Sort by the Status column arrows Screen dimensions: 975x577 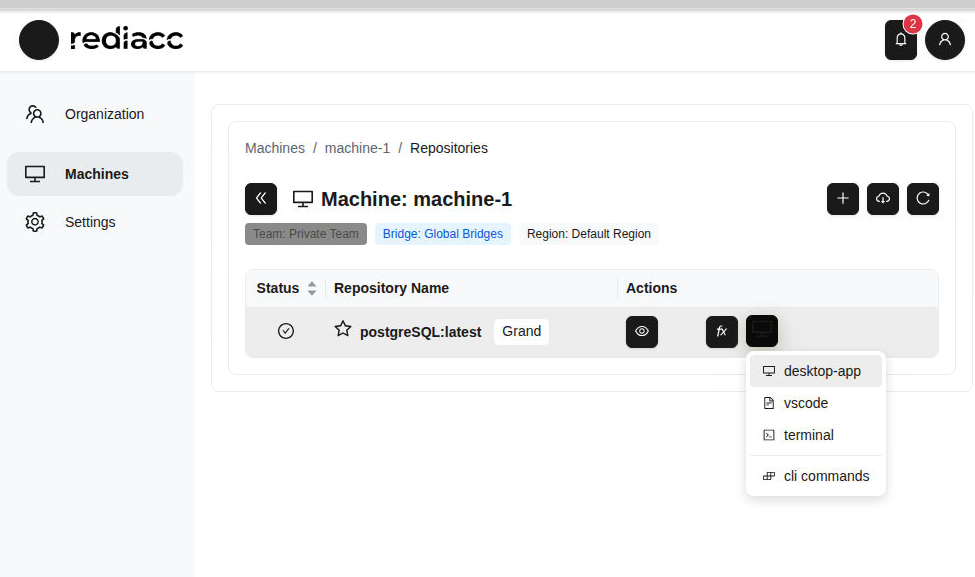click(x=312, y=288)
